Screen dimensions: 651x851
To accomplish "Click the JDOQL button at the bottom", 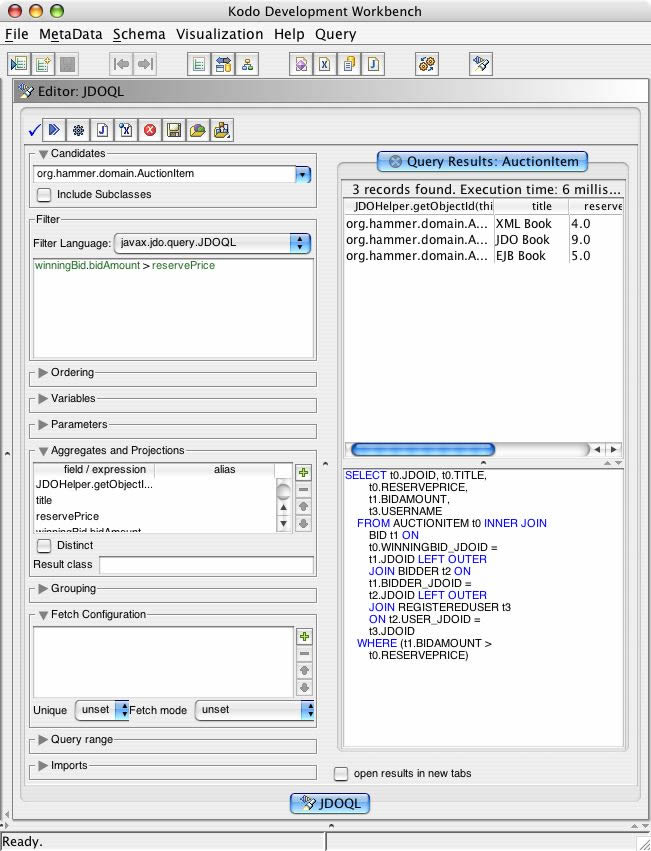I will pyautogui.click(x=330, y=803).
